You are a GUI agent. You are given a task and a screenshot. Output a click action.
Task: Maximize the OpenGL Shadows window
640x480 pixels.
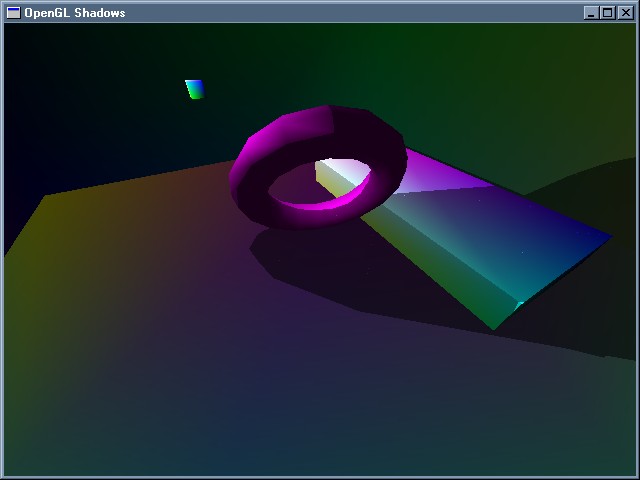click(607, 12)
